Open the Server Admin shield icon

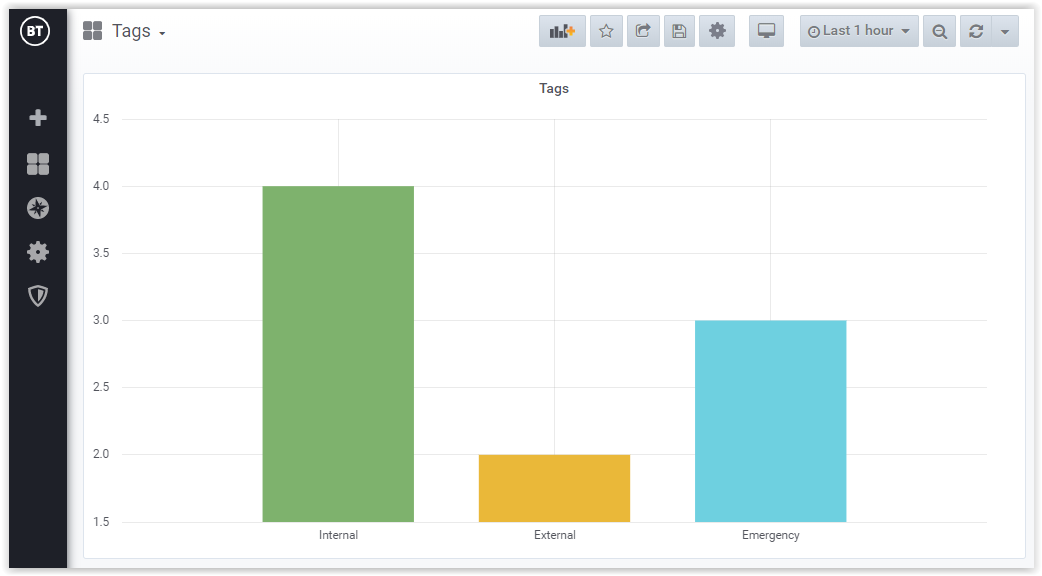(38, 296)
